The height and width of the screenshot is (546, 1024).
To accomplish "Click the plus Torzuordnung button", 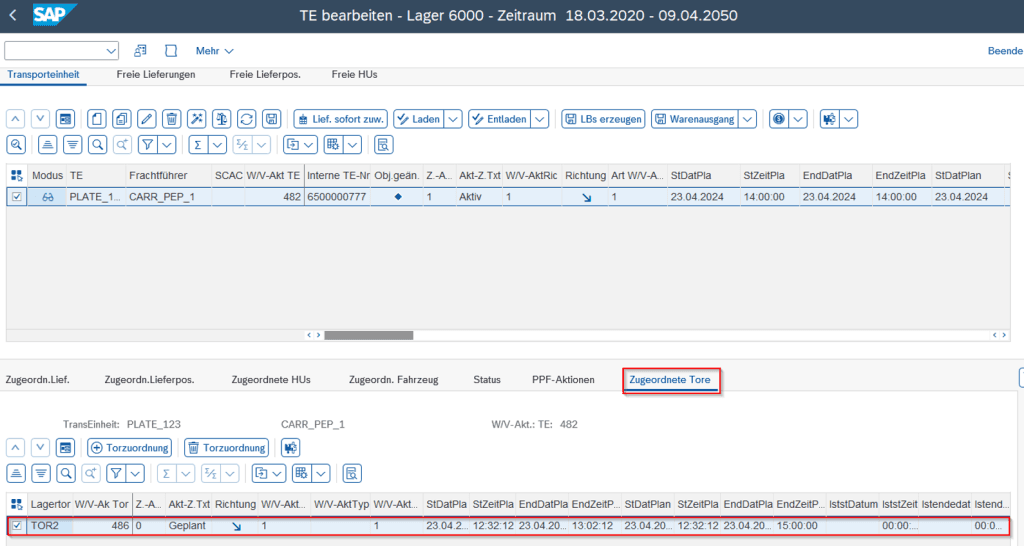I will coord(129,447).
